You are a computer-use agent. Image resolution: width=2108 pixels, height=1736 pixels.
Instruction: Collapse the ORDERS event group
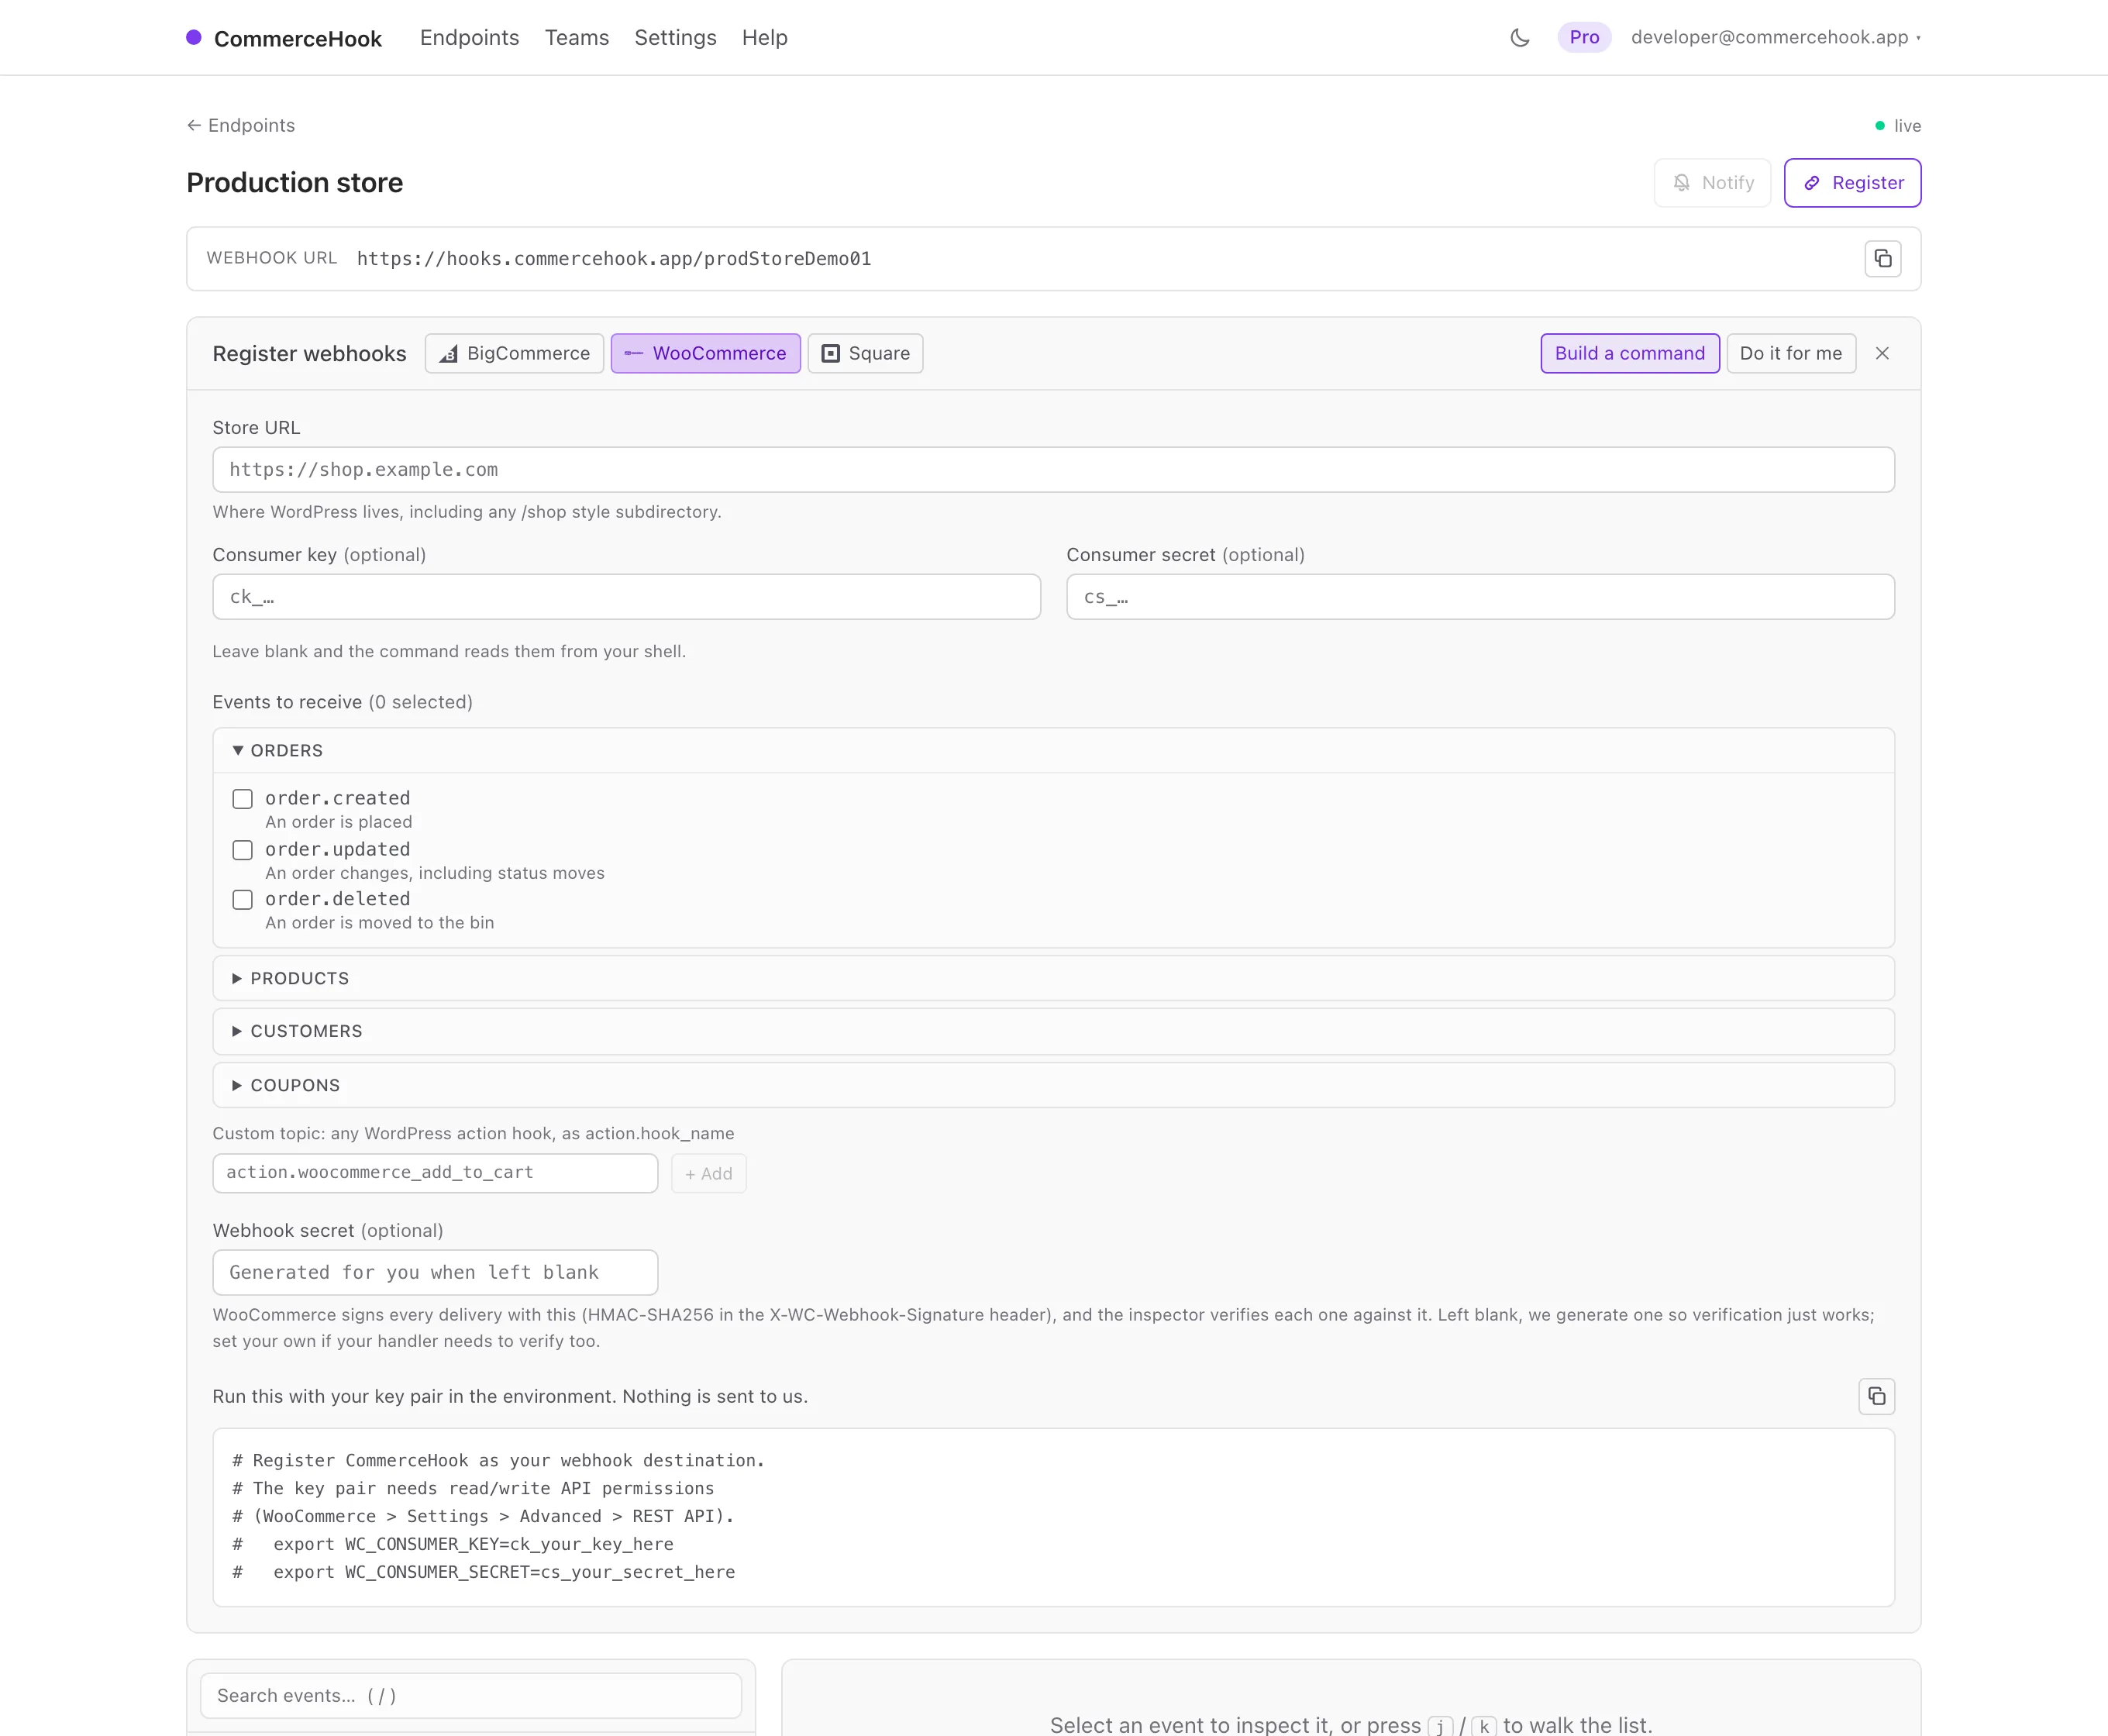point(1053,750)
